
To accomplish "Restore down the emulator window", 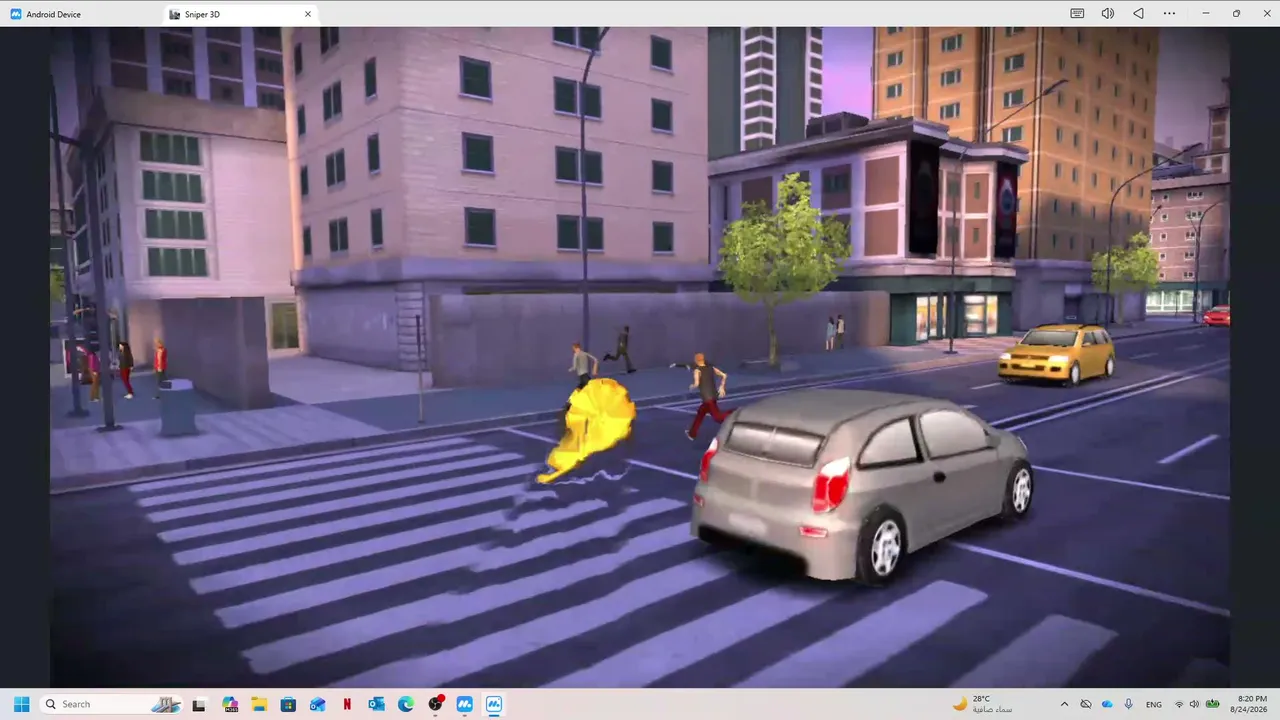I will (x=1236, y=14).
